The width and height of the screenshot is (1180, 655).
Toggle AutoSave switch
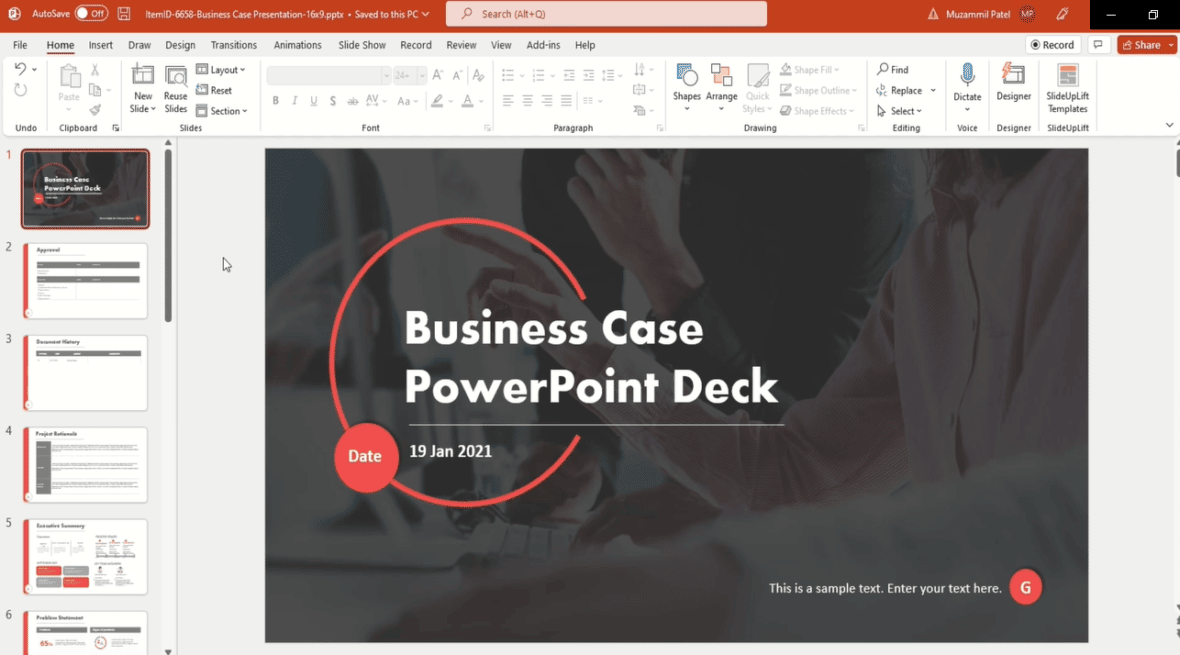pyautogui.click(x=91, y=14)
